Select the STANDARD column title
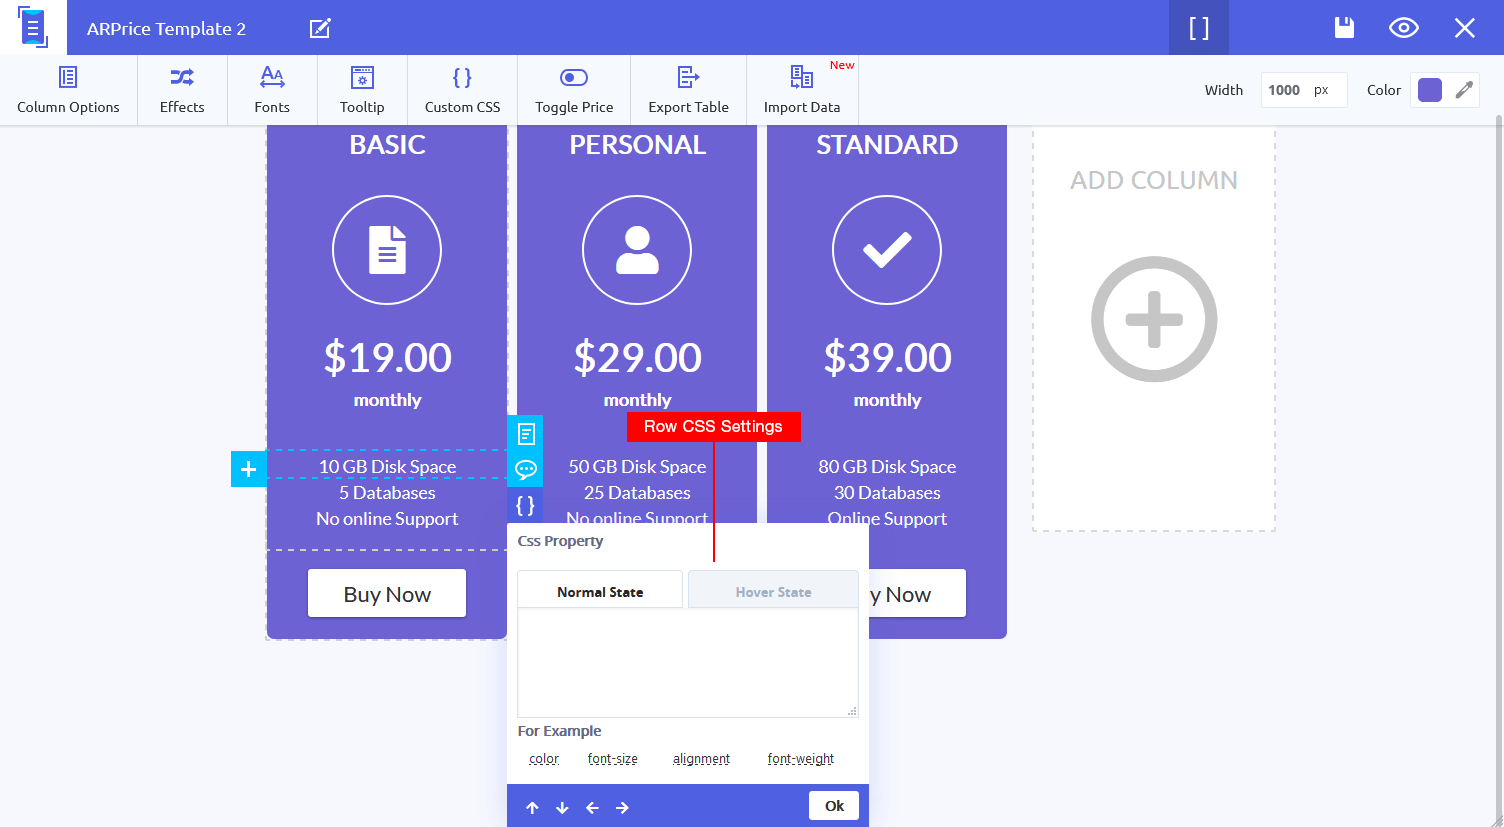The image size is (1504, 827). click(887, 145)
